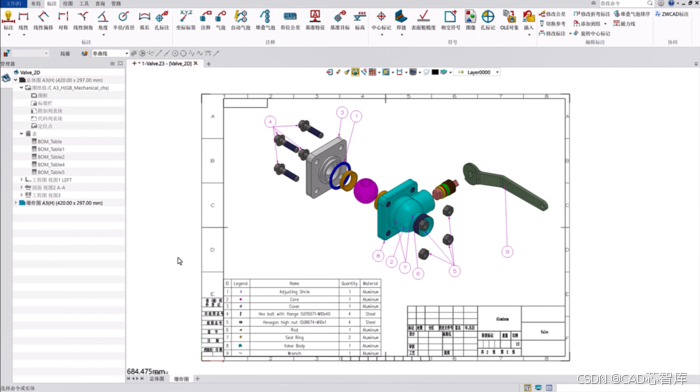The width and height of the screenshot is (700, 392).
Task: Expand the 工程图 视图1 LEFT node
Action: [21, 180]
